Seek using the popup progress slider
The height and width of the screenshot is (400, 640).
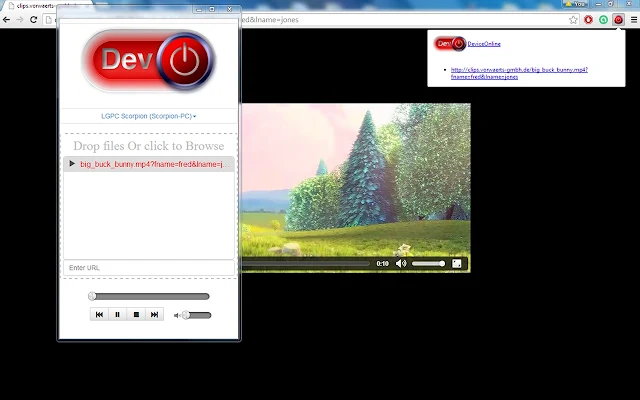(149, 296)
